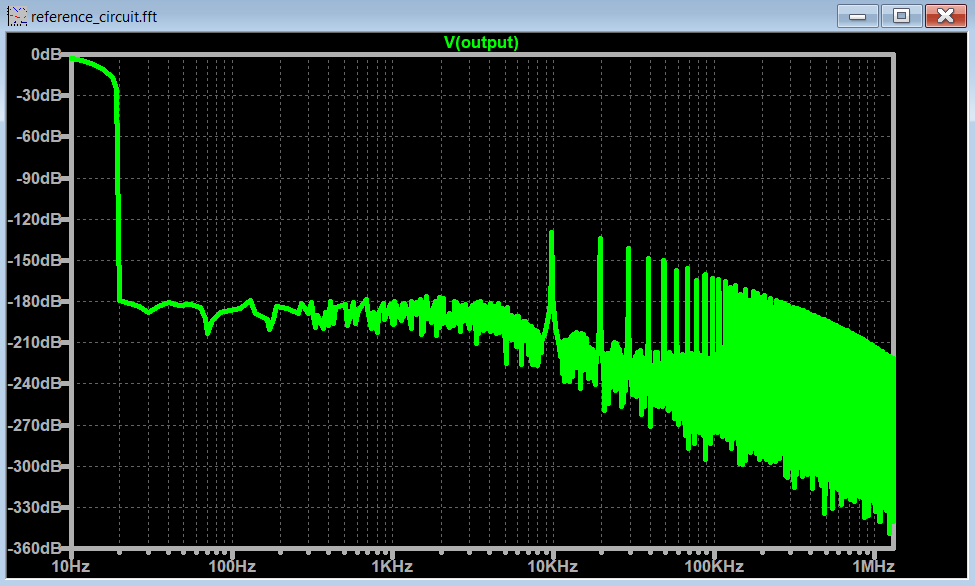Click the 10Hz horizontal axis label
Viewport: 975px width, 586px height.
point(71,566)
